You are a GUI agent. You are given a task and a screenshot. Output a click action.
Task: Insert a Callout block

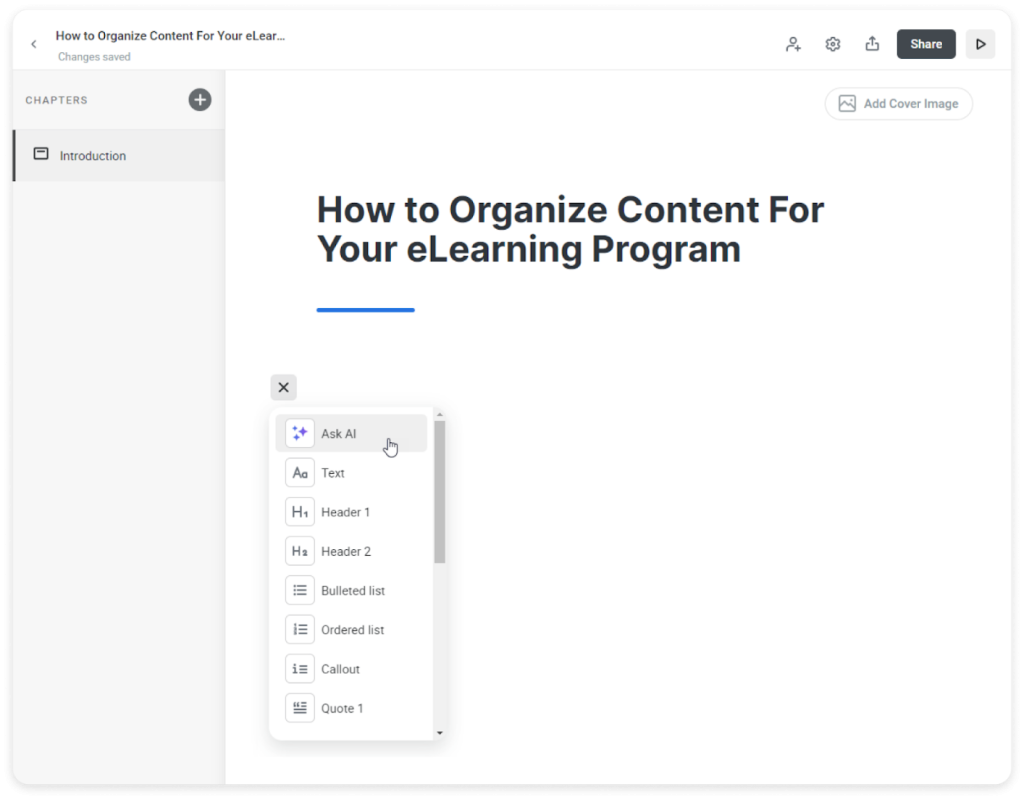point(351,669)
